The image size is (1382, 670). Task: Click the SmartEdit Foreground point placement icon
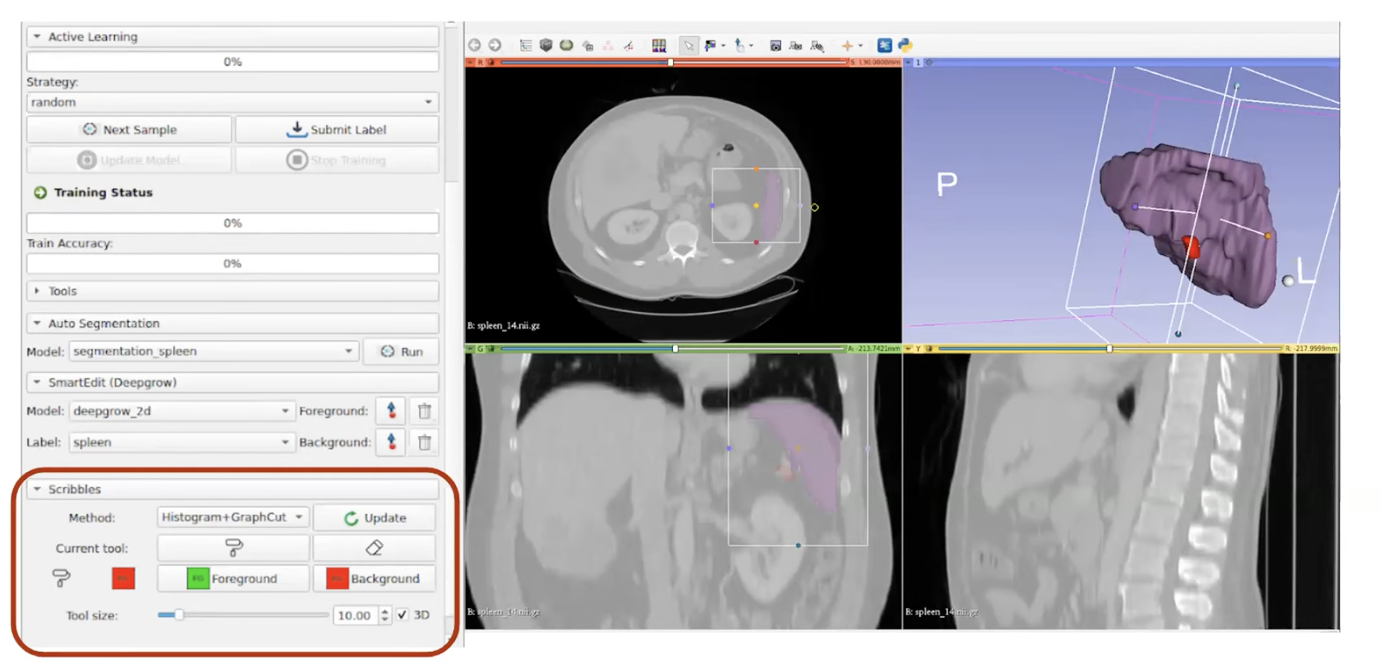click(391, 411)
